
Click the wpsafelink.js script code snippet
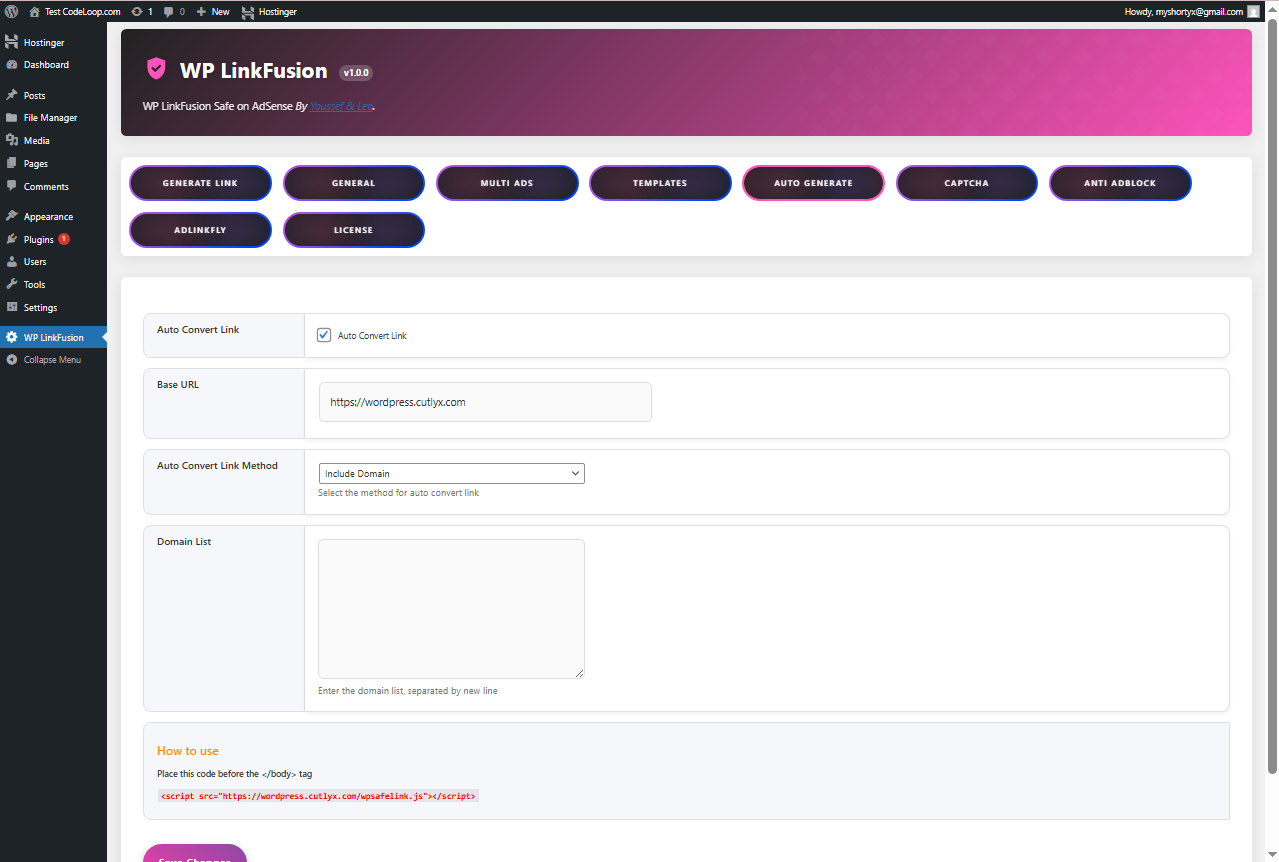pos(318,796)
